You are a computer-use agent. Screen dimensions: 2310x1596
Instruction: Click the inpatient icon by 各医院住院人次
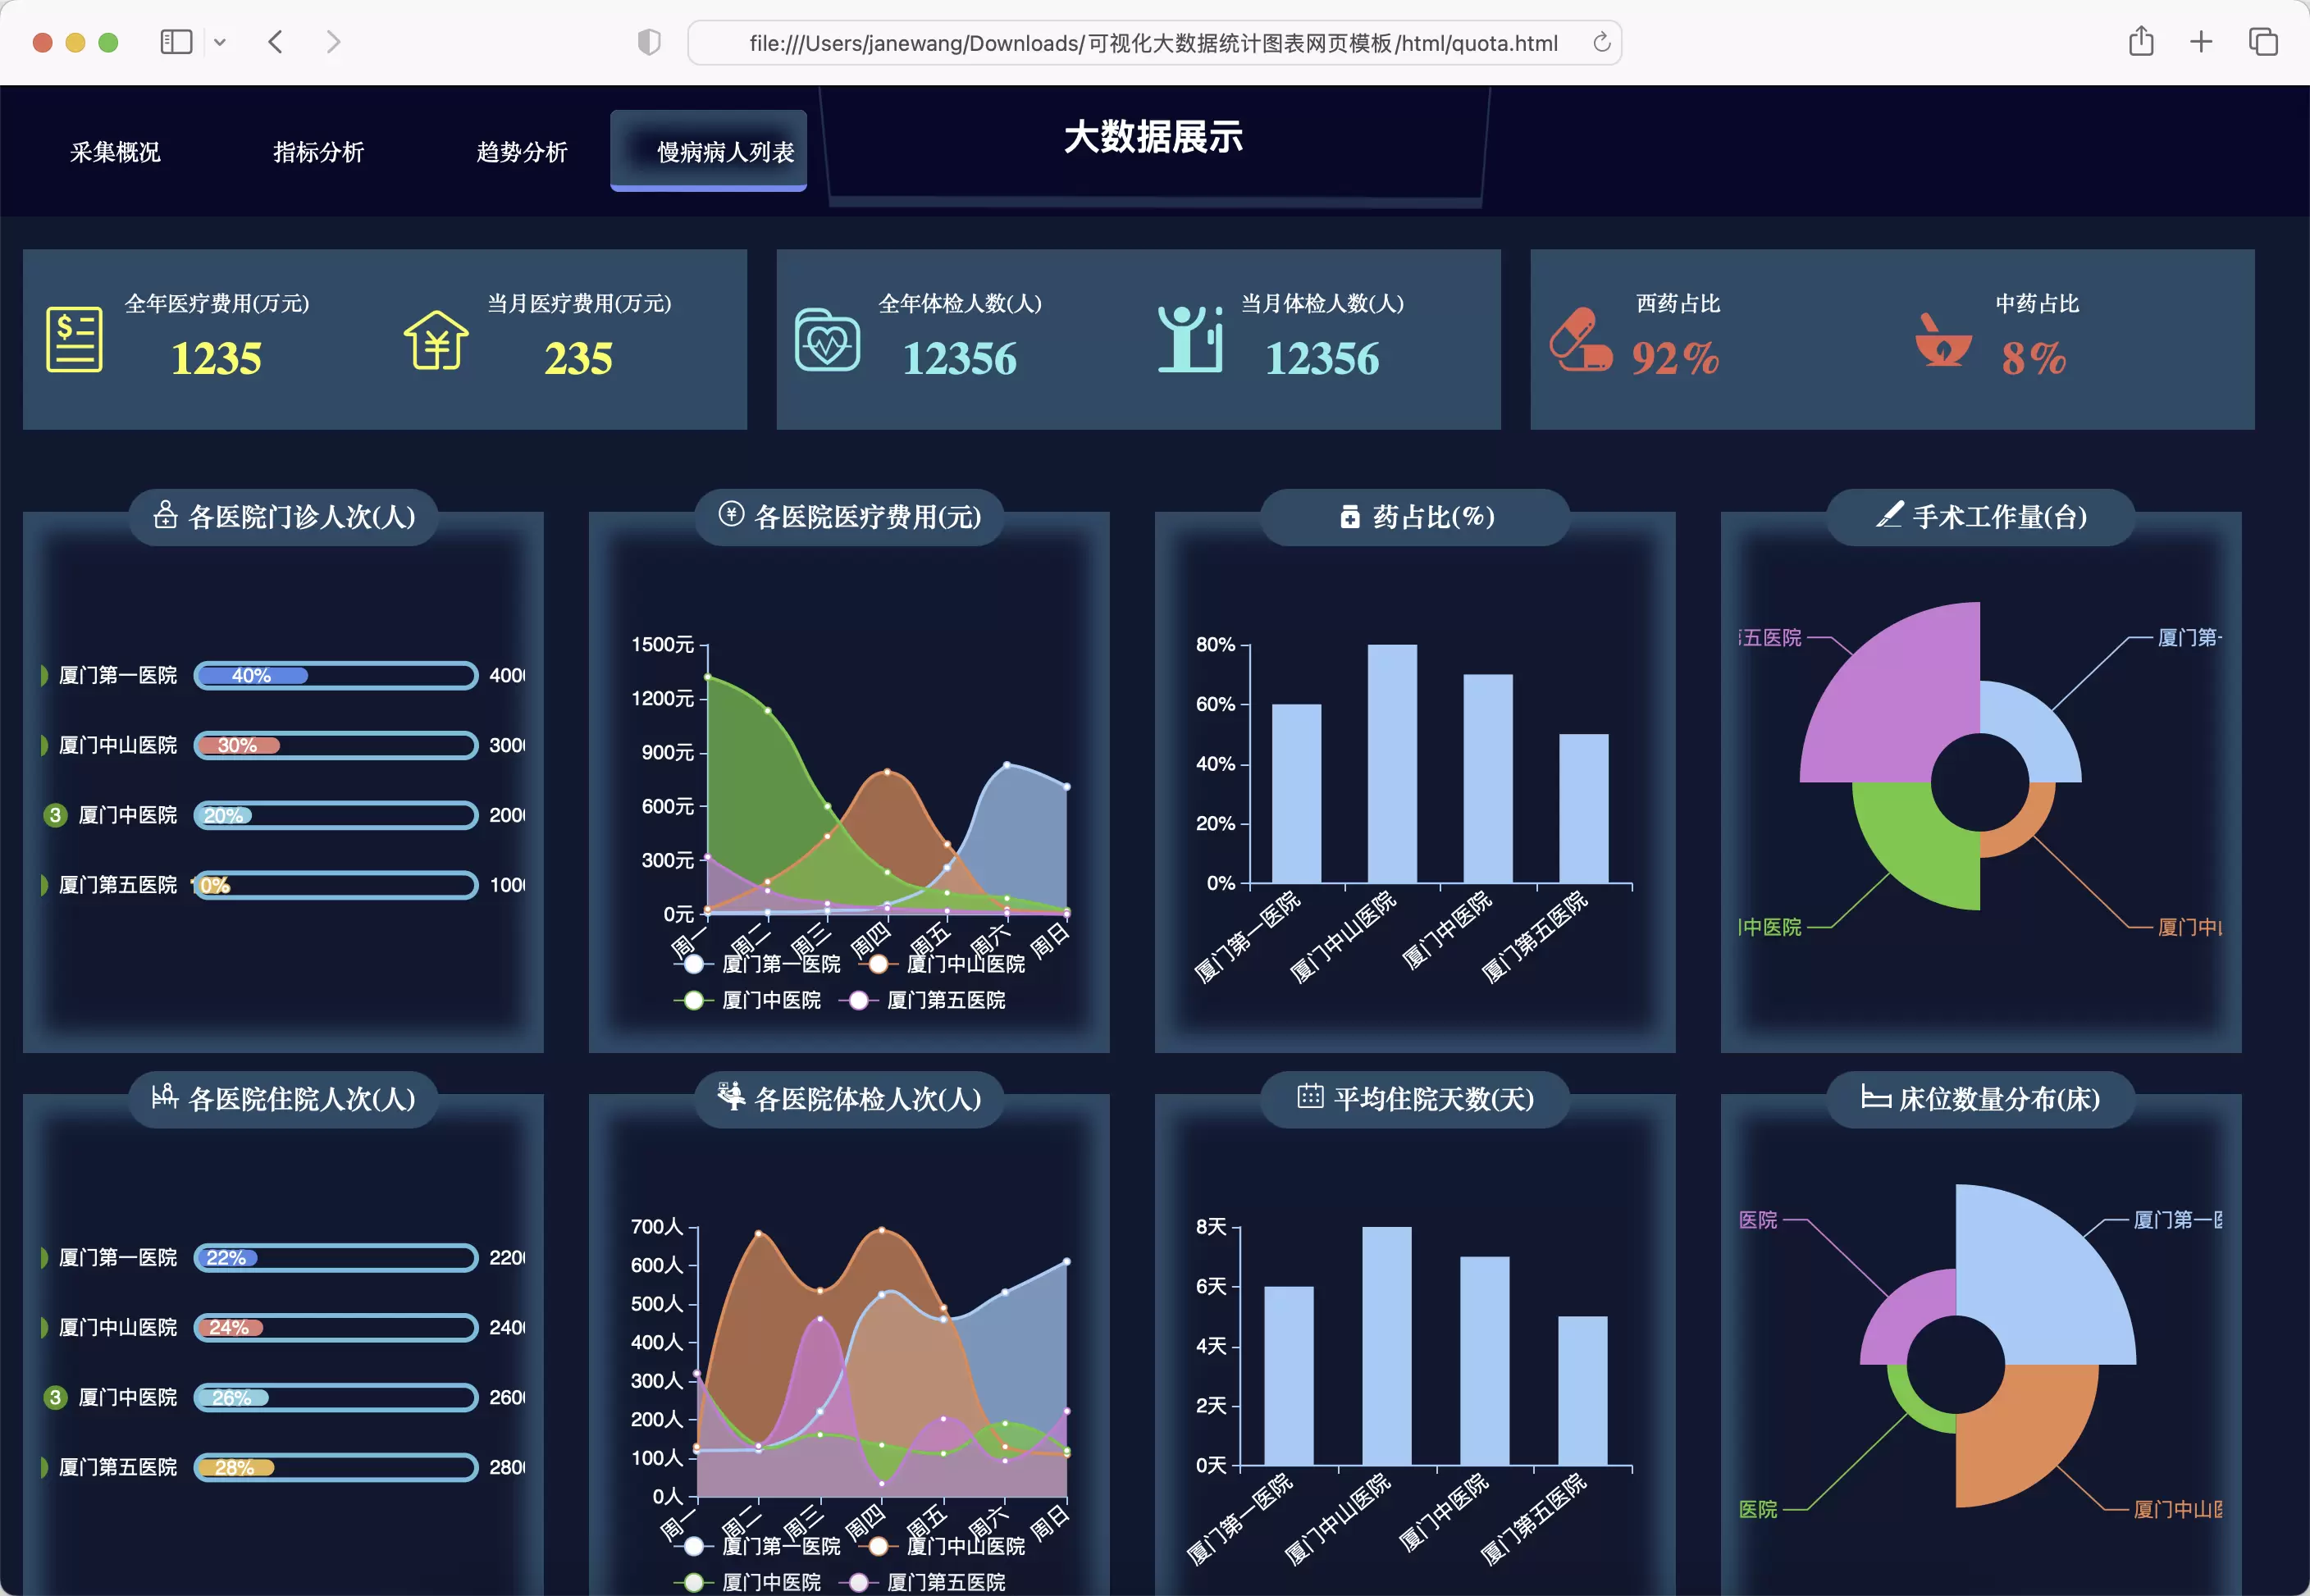[x=165, y=1096]
